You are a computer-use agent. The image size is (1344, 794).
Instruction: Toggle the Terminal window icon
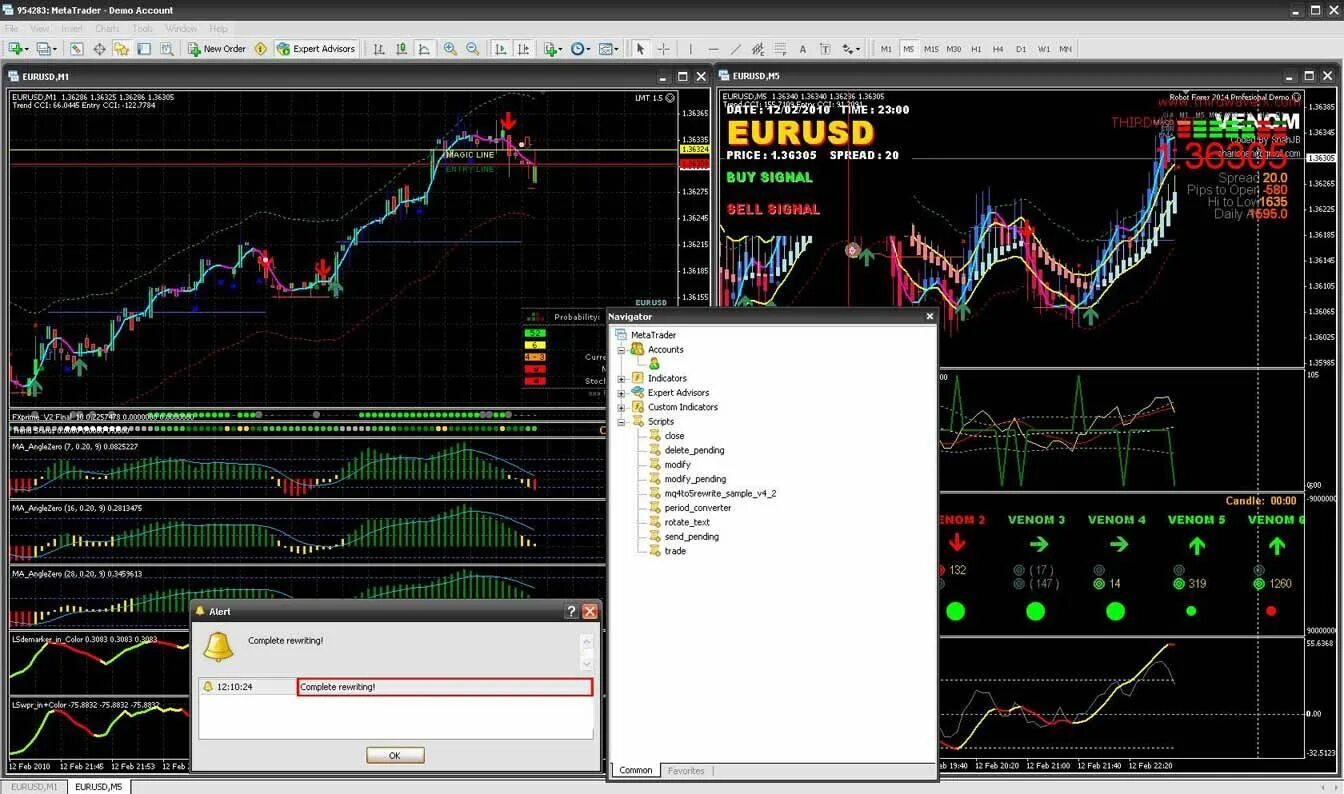tap(144, 49)
